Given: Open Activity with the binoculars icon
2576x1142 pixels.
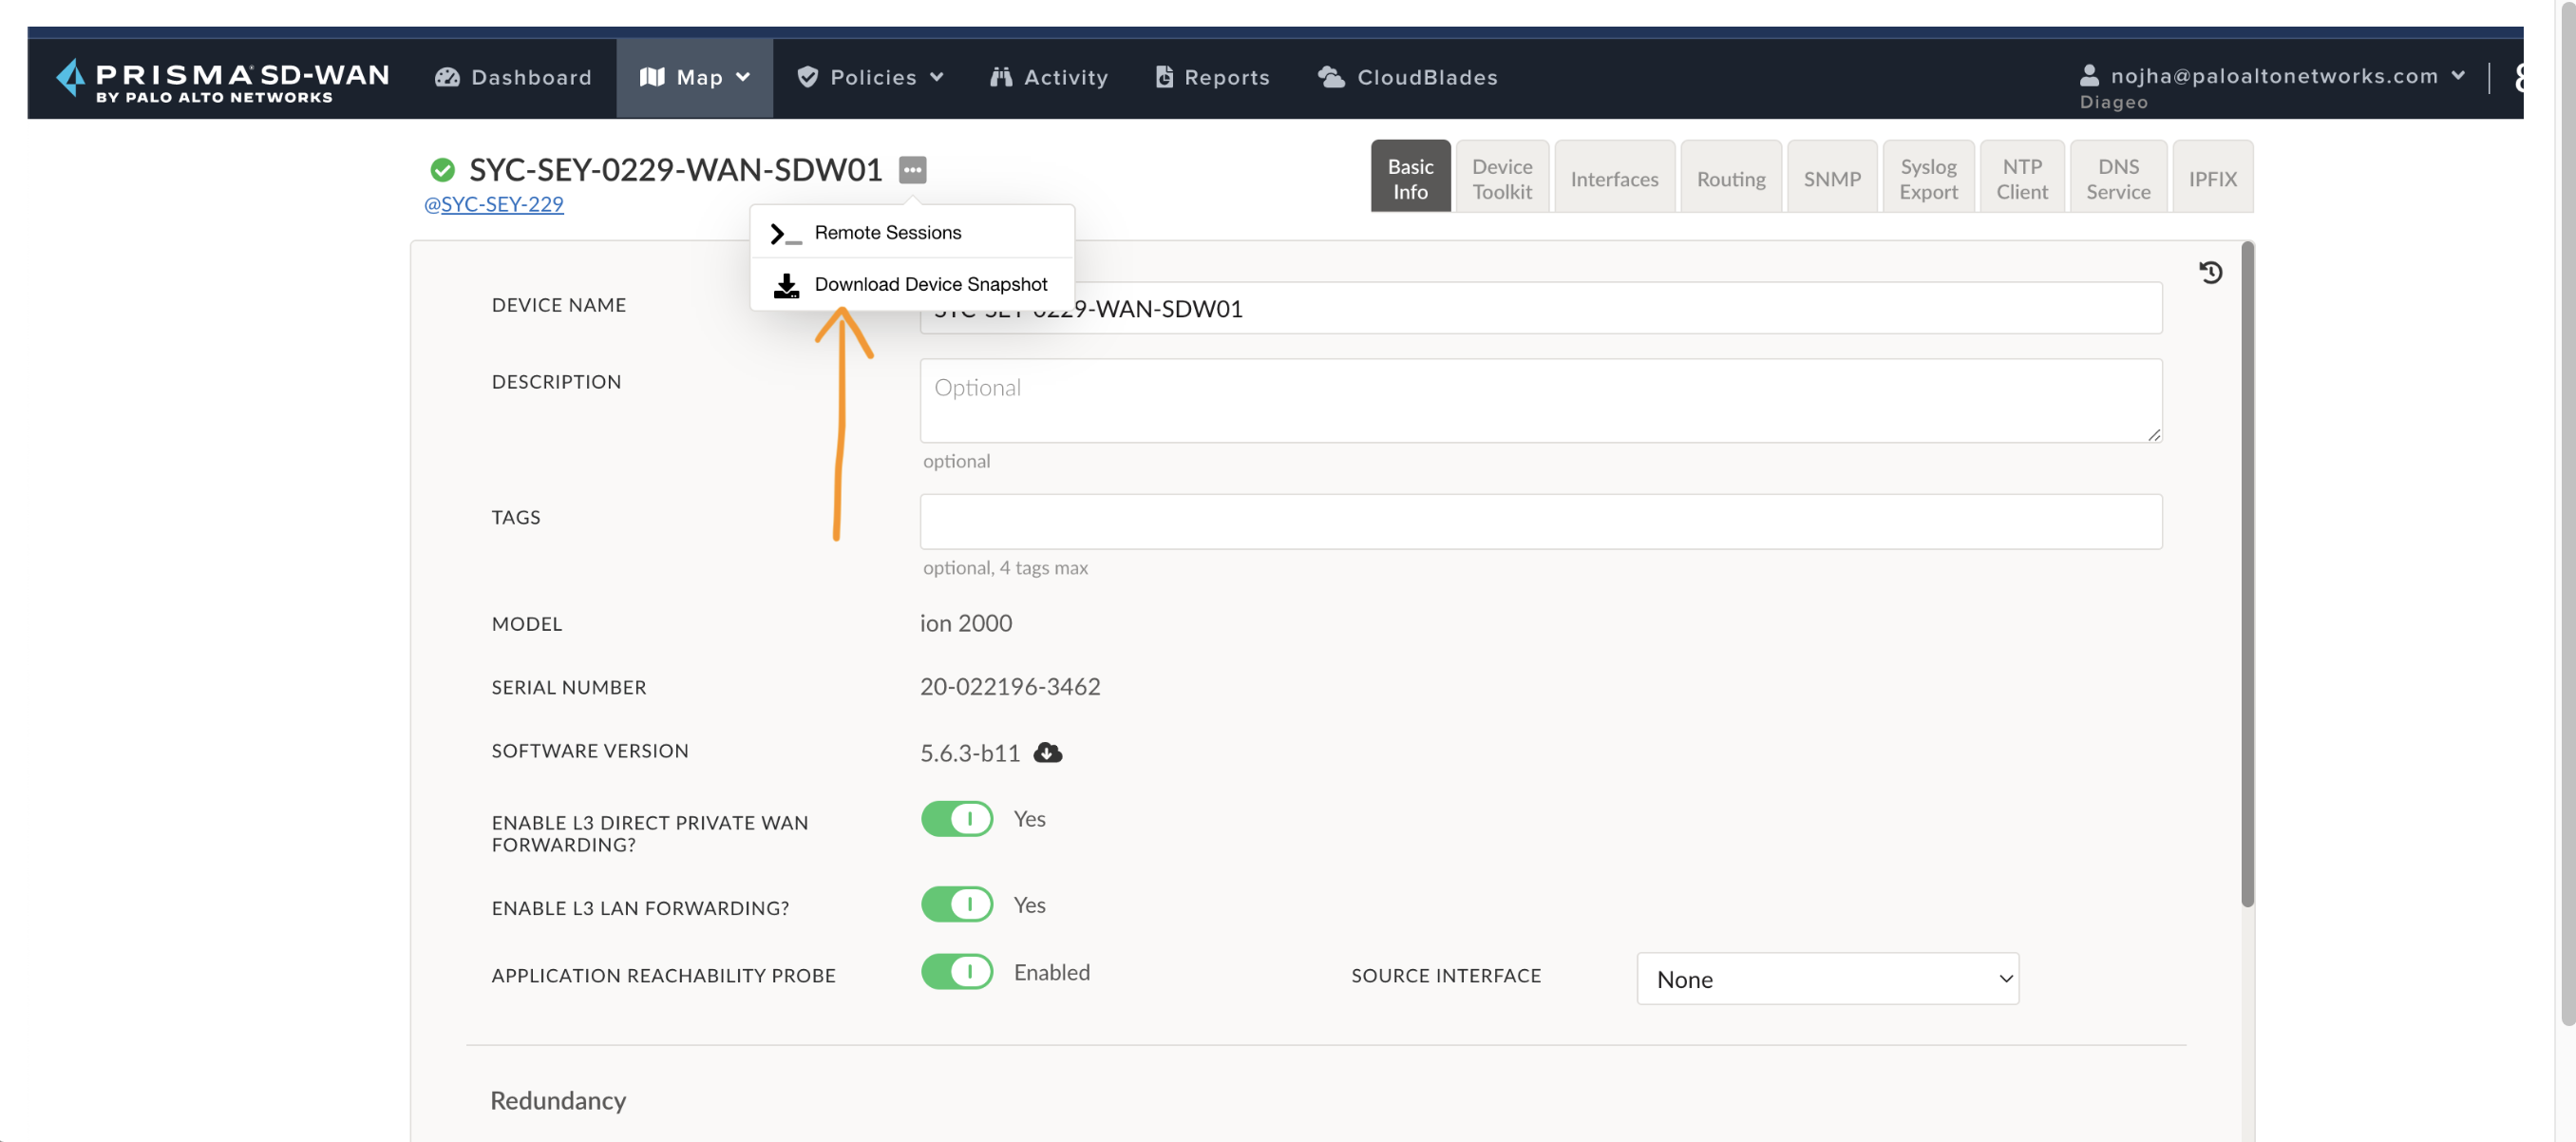Looking at the screenshot, I should [x=1001, y=77].
